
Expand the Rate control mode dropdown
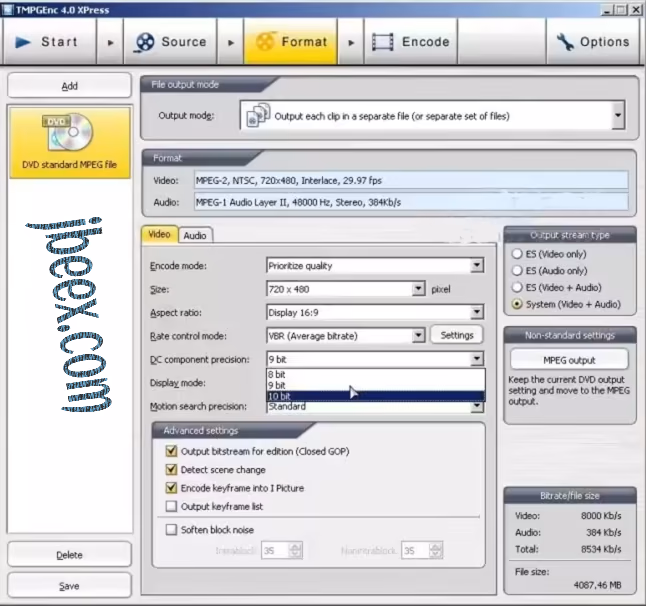click(x=418, y=336)
